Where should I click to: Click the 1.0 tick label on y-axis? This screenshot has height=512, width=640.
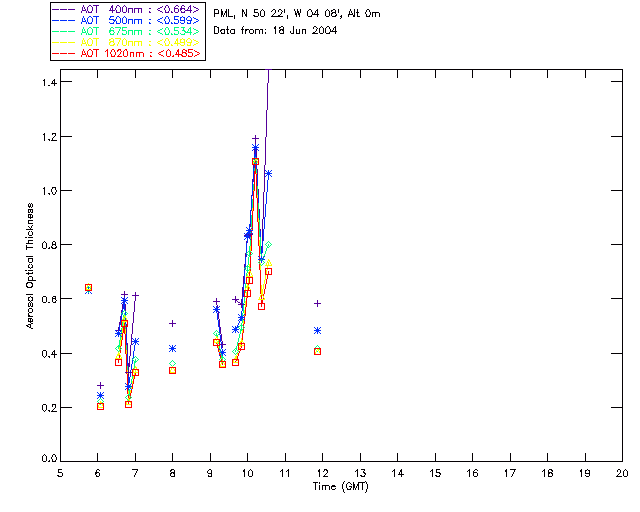click(x=46, y=191)
